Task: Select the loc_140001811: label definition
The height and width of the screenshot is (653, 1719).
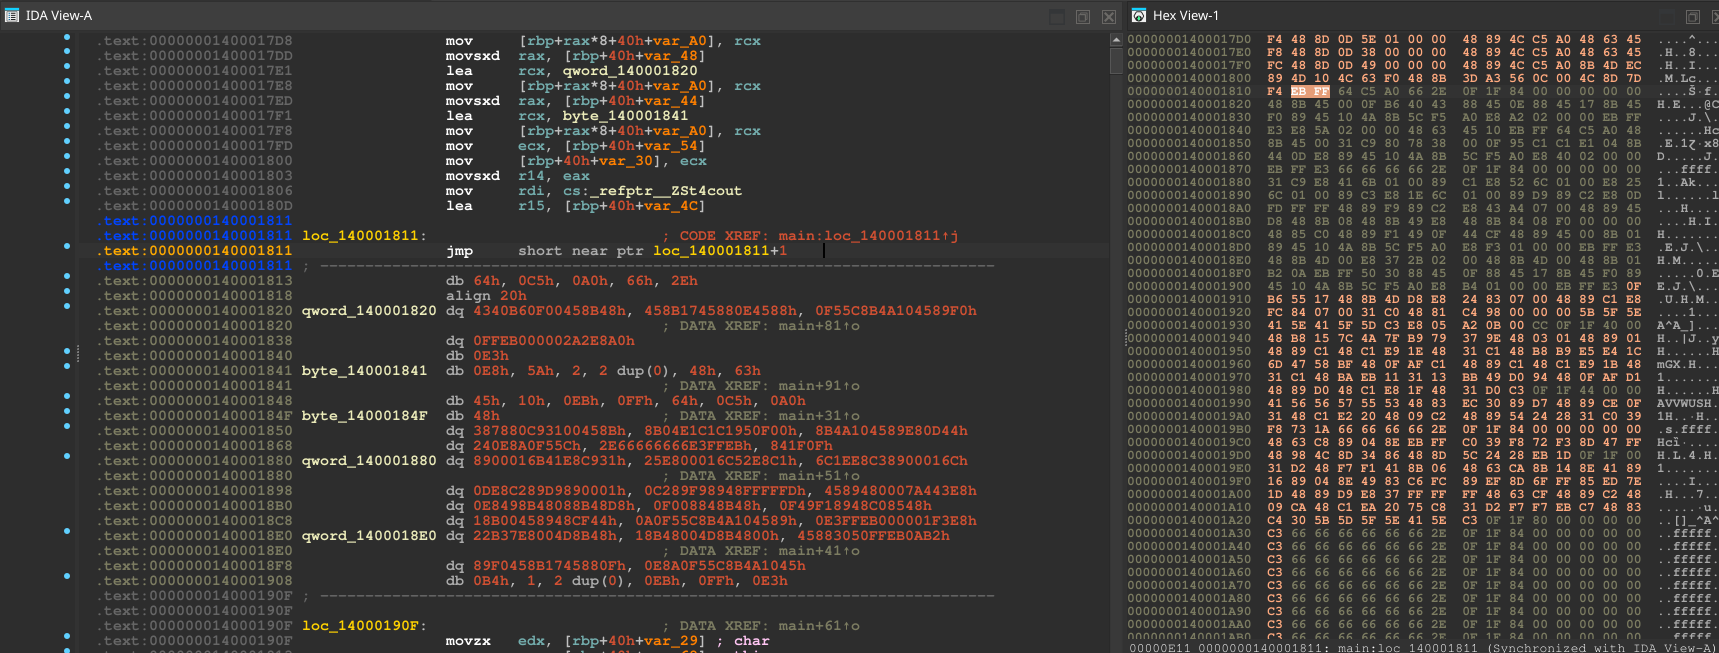Action: pos(364,236)
